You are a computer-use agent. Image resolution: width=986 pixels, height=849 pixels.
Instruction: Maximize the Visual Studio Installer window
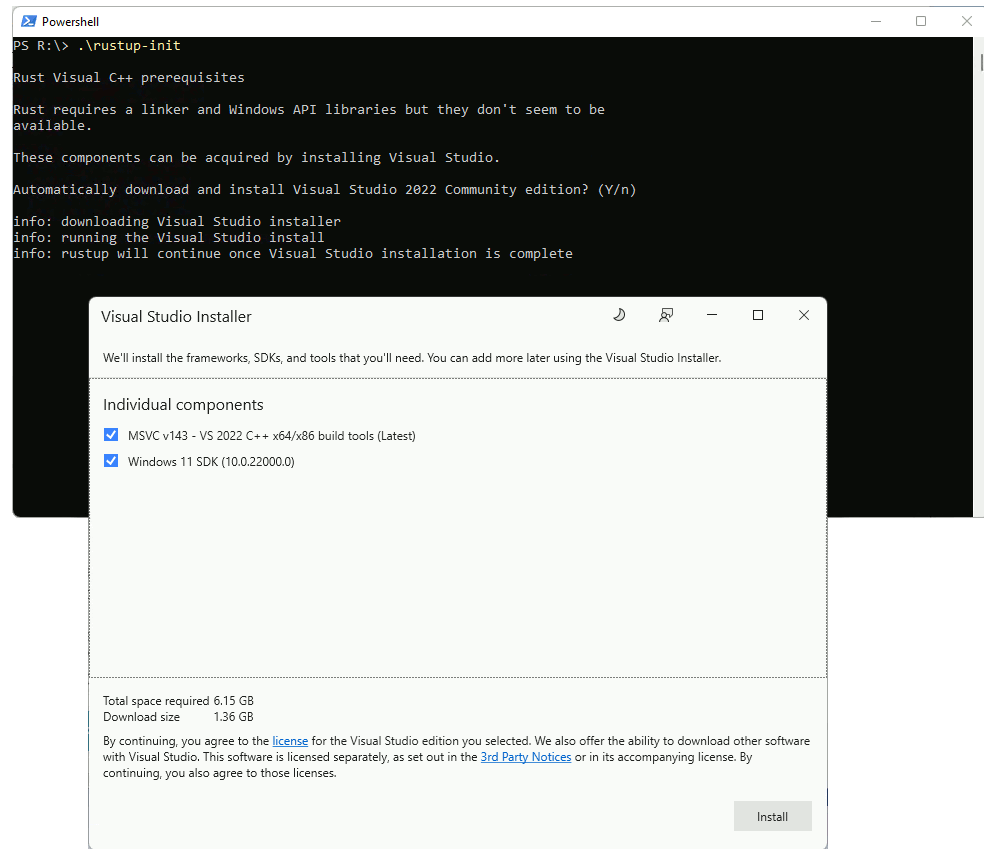point(758,315)
